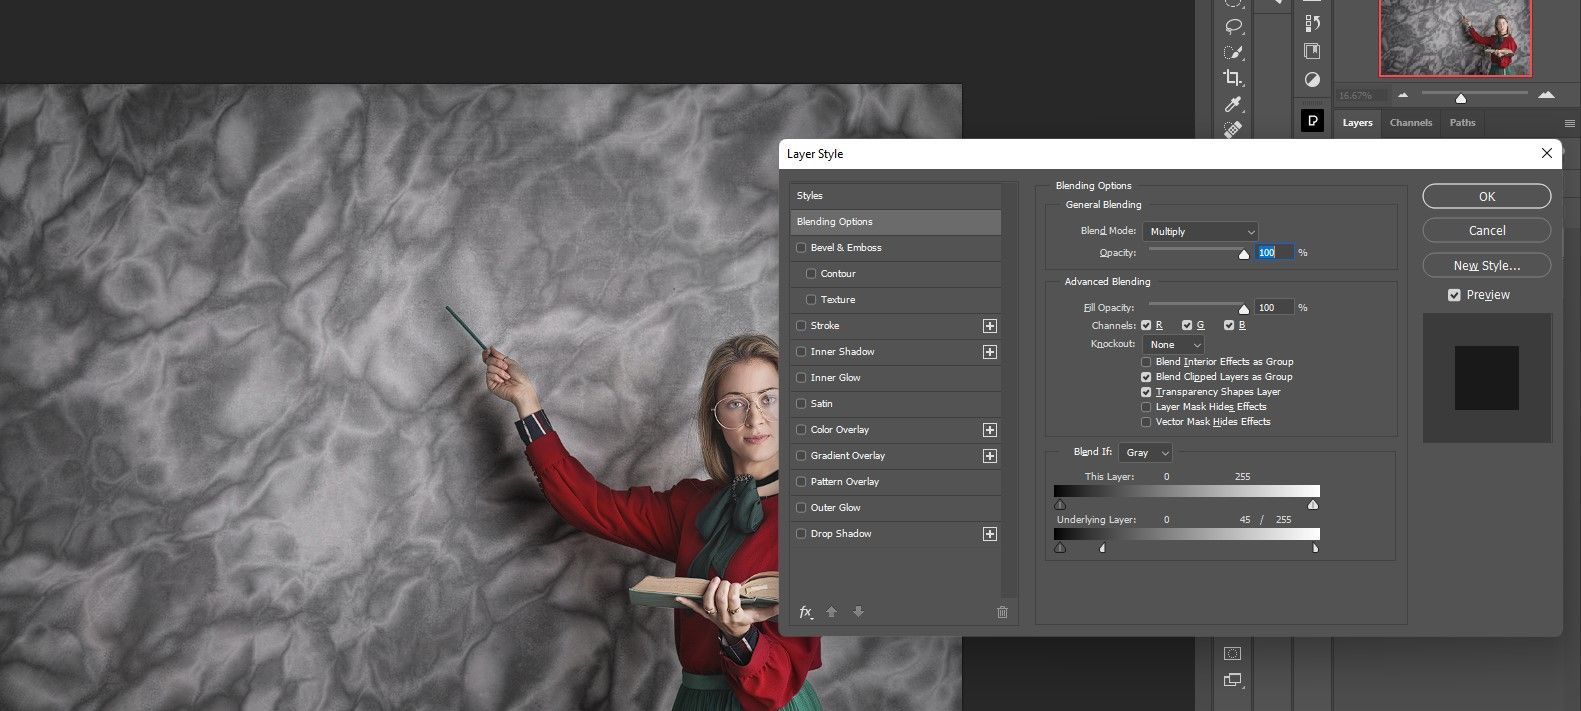Expand the Knockout dropdown

[x=1173, y=345]
